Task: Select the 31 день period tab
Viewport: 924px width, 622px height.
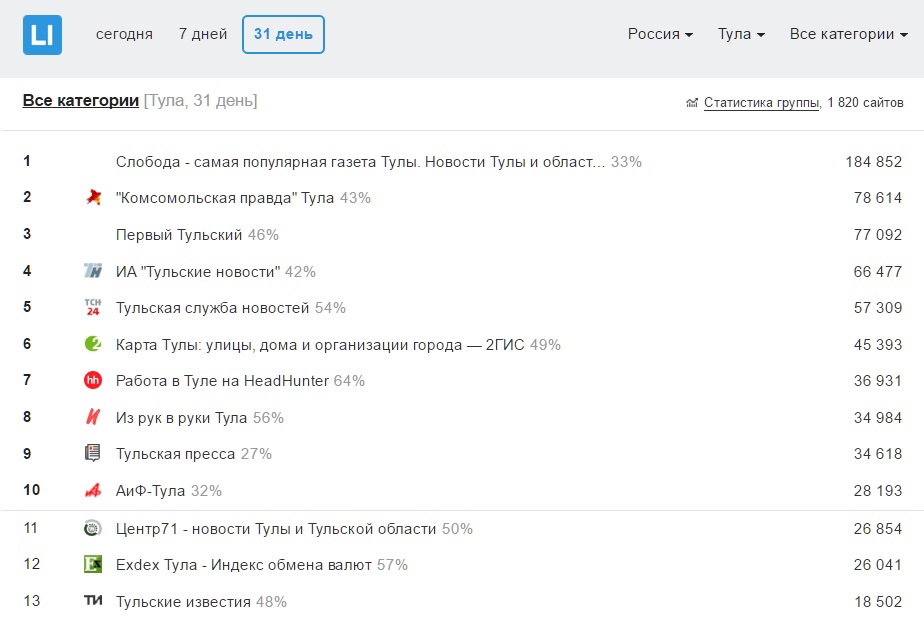Action: pyautogui.click(x=283, y=34)
